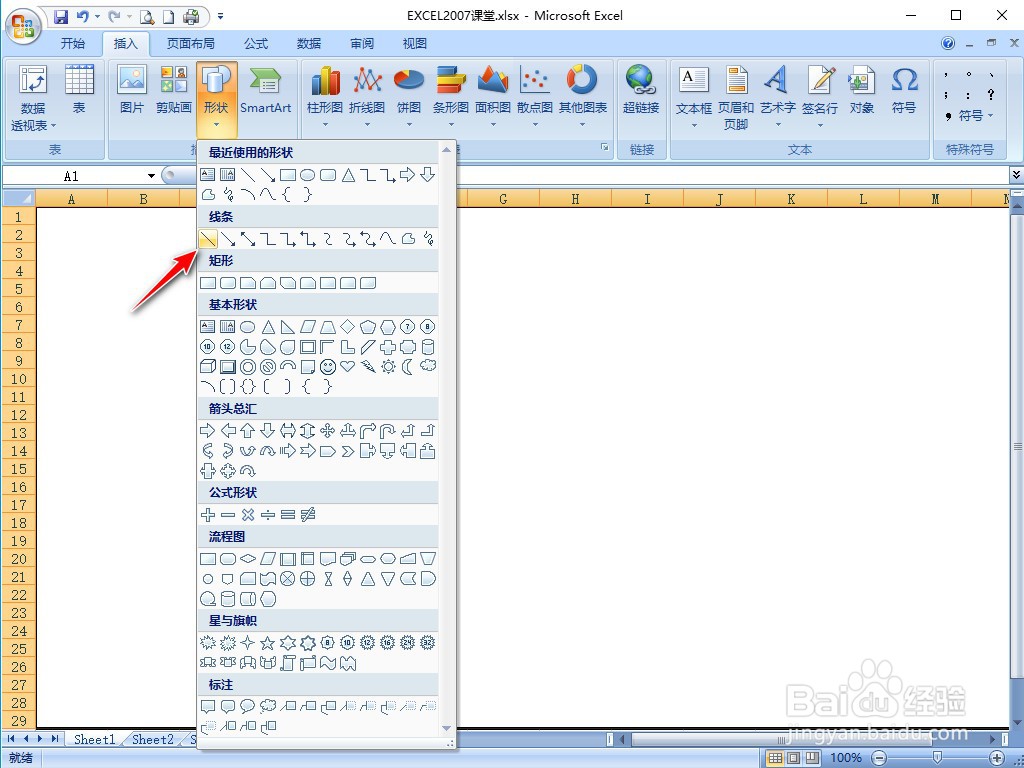Pick the Double Arrow line in 线条 section
Image resolution: width=1024 pixels, height=768 pixels.
pos(248,239)
